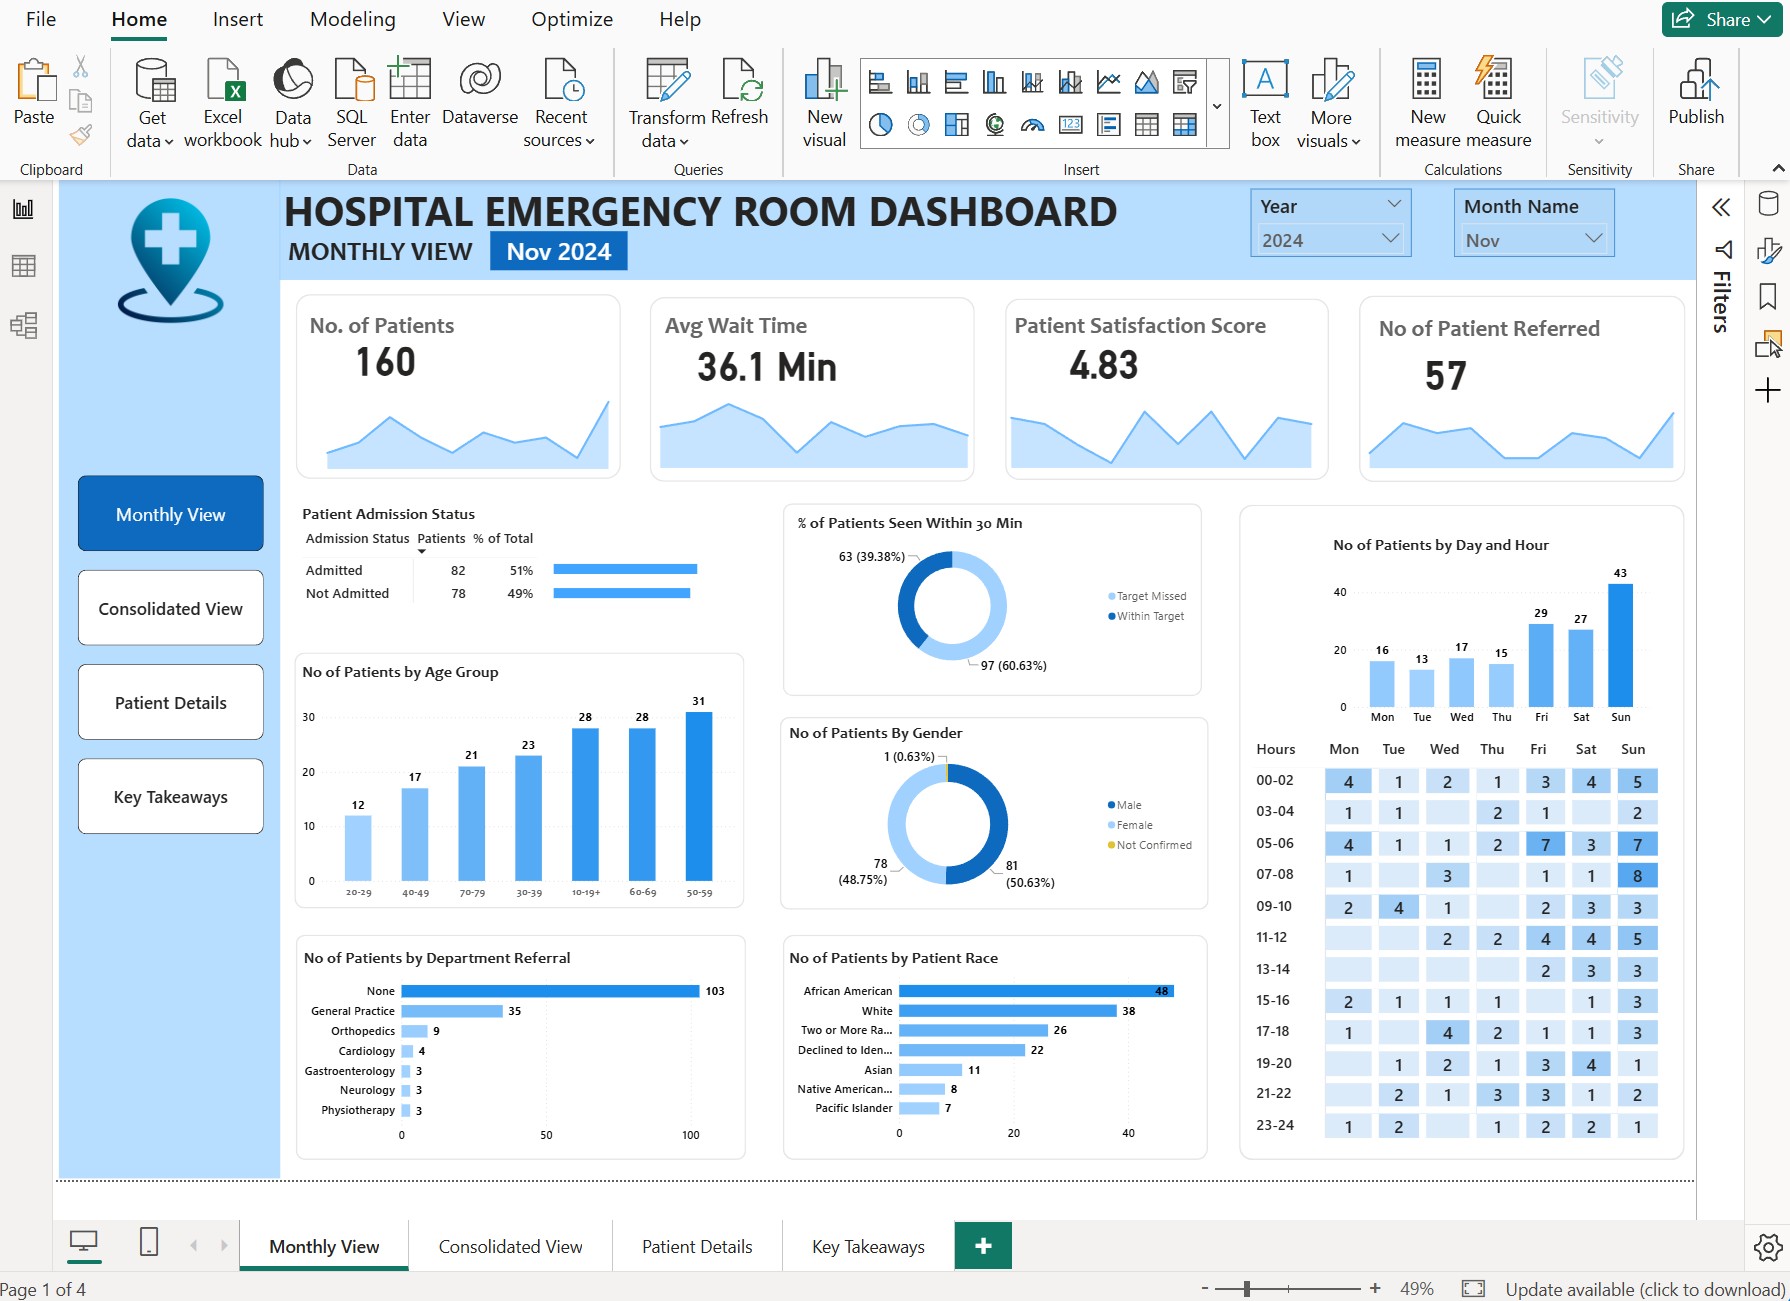The image size is (1790, 1301).
Task: Open the Year 2024 slicer dropdown
Action: tap(1389, 239)
